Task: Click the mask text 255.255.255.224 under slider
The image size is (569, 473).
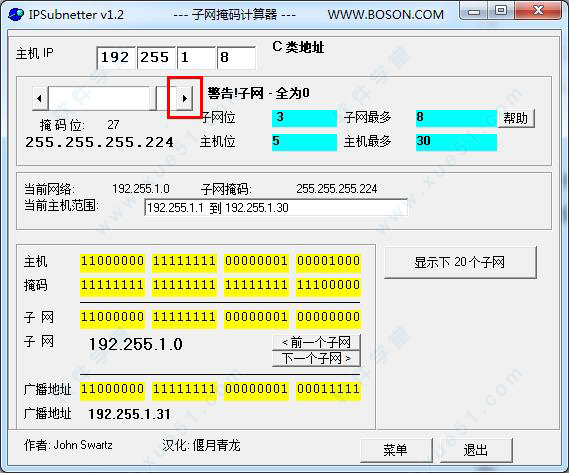Action: [99, 142]
